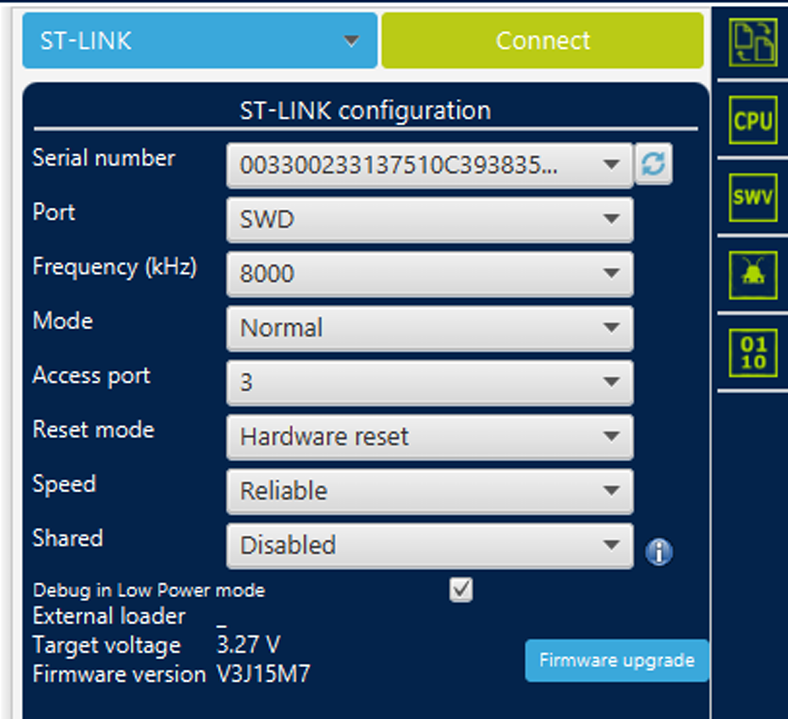Expand the Access port dropdown

click(430, 382)
